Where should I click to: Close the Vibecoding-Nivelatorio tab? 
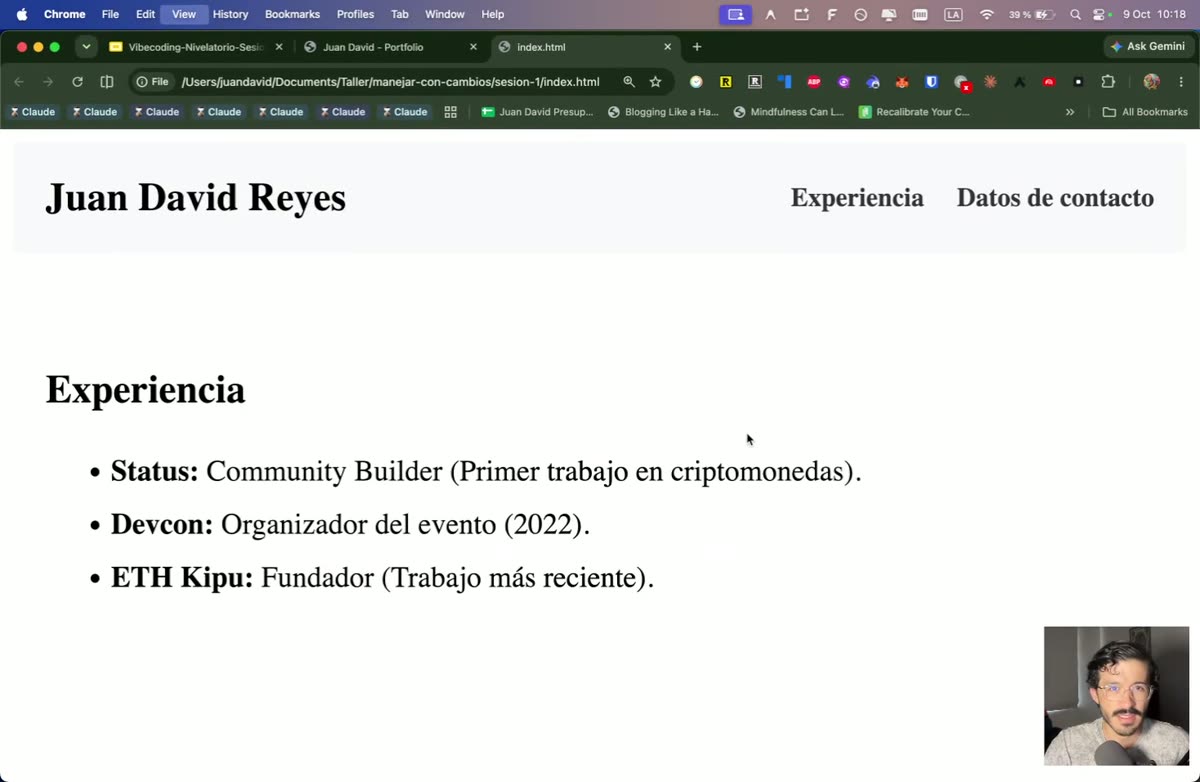[x=279, y=47]
